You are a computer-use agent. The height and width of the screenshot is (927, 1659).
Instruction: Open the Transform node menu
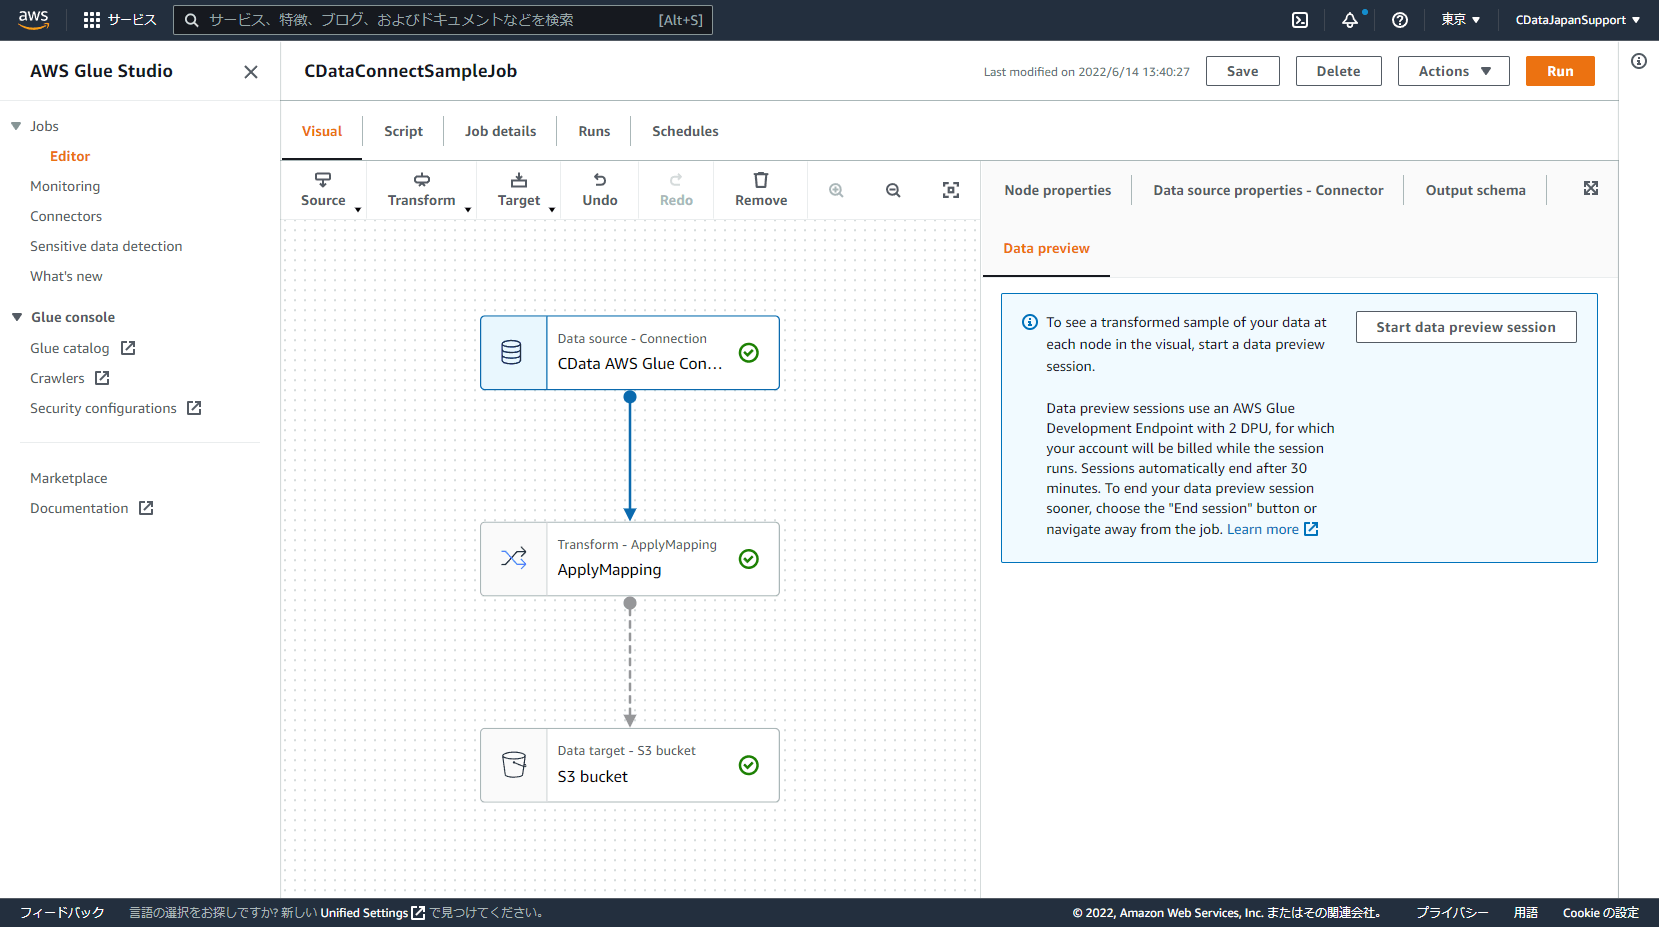click(x=422, y=190)
